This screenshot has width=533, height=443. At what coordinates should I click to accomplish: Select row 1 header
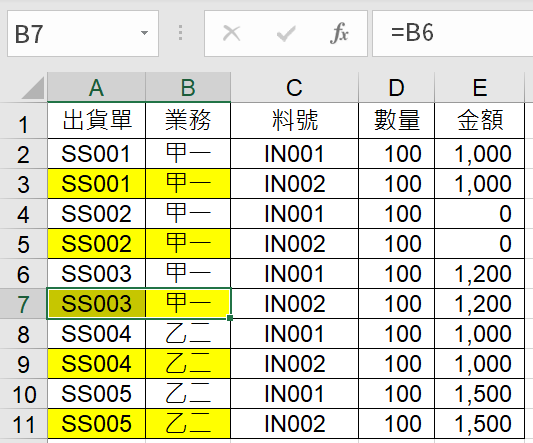(x=23, y=120)
